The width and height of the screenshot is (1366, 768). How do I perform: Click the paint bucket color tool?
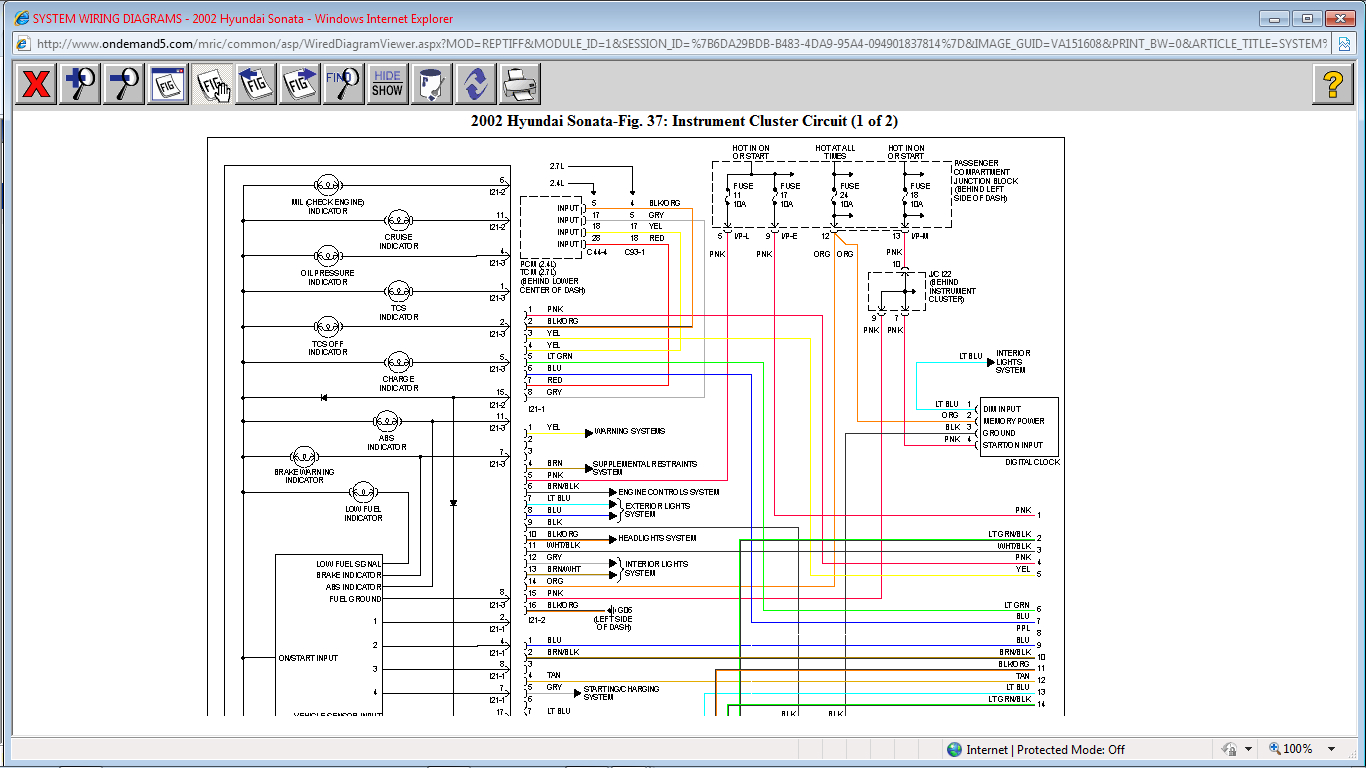pyautogui.click(x=431, y=84)
